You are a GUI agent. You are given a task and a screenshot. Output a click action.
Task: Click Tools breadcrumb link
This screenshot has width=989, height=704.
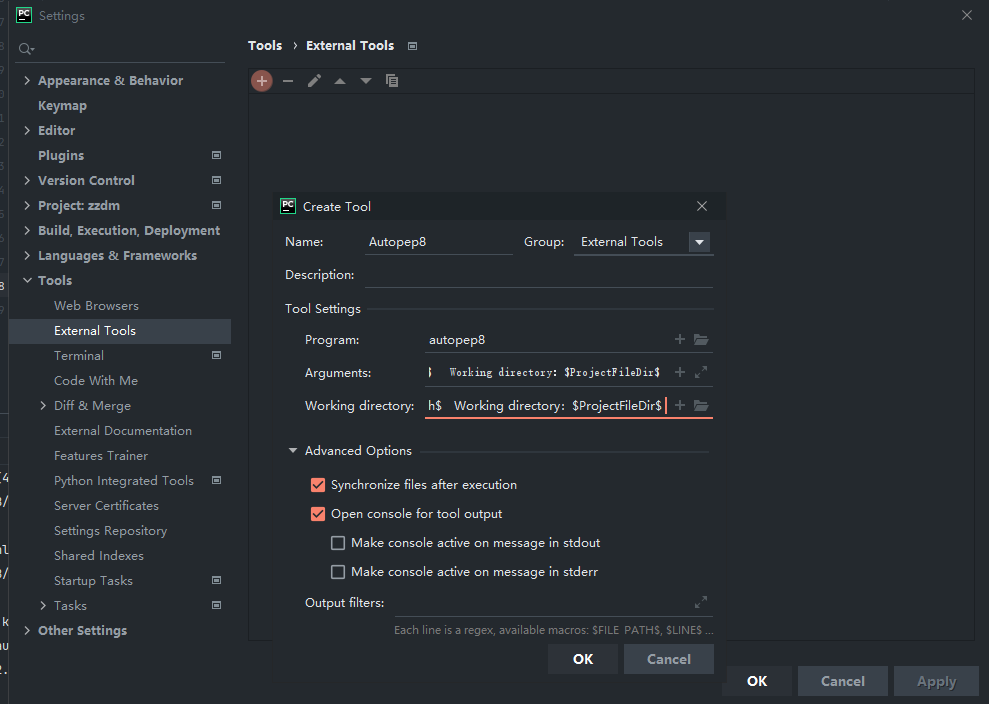[x=265, y=45]
